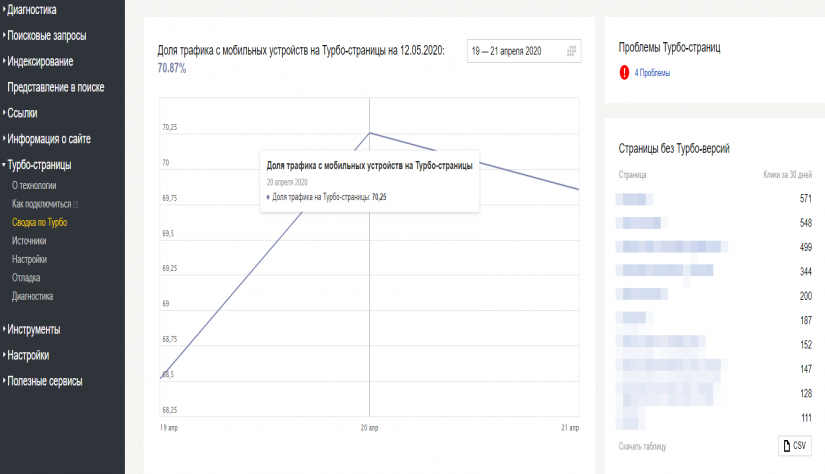Image resolution: width=825 pixels, height=474 pixels.
Task: Click the file icon on the CSV button
Action: coord(787,445)
